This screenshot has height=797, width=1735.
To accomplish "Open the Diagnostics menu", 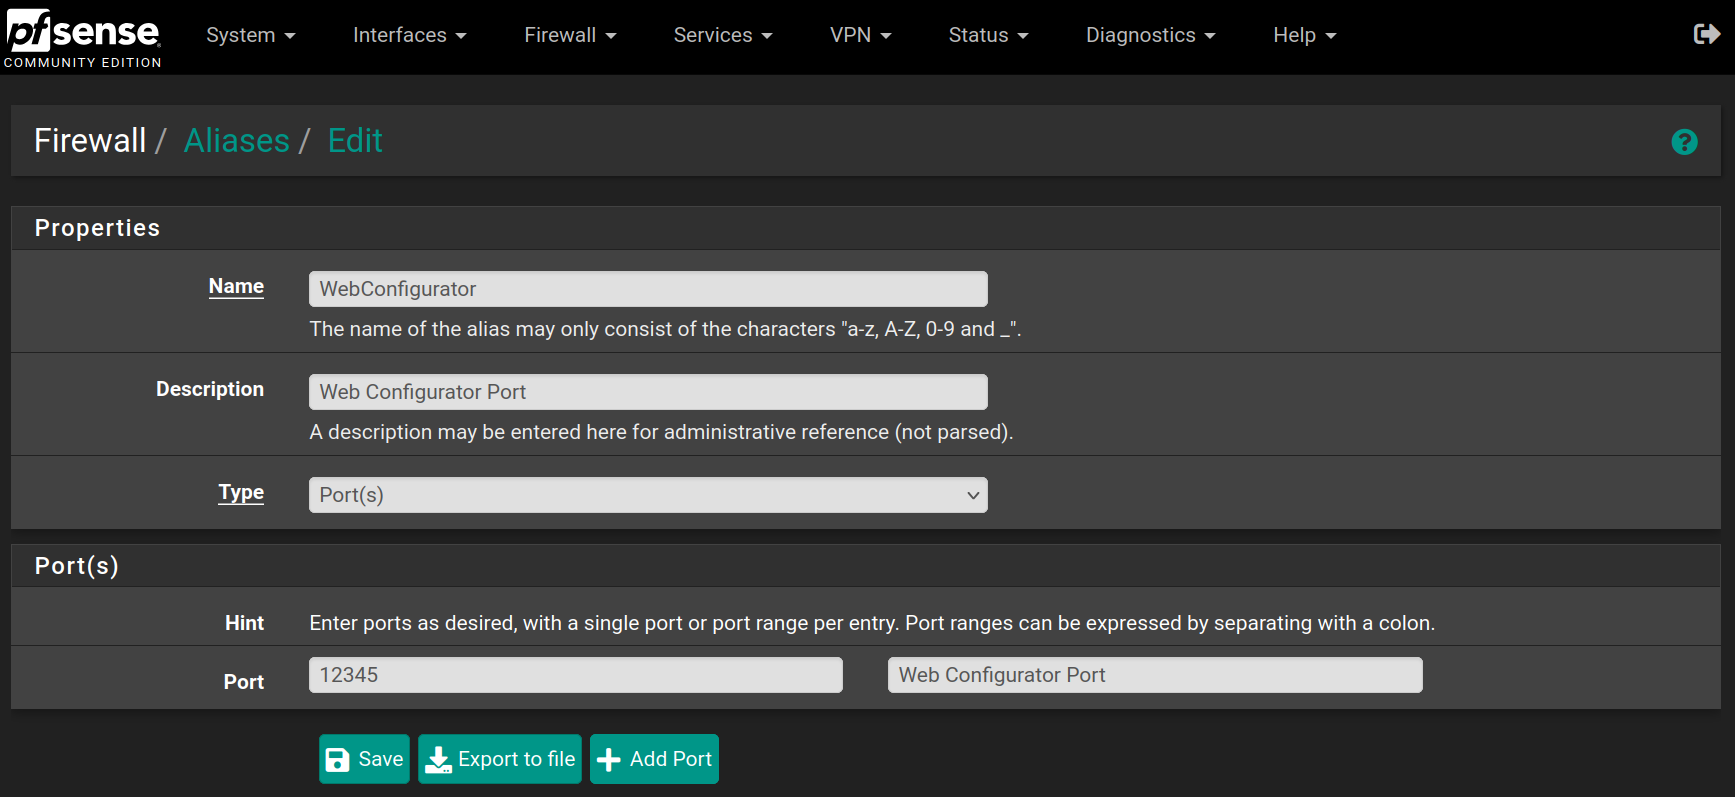I will (1151, 35).
